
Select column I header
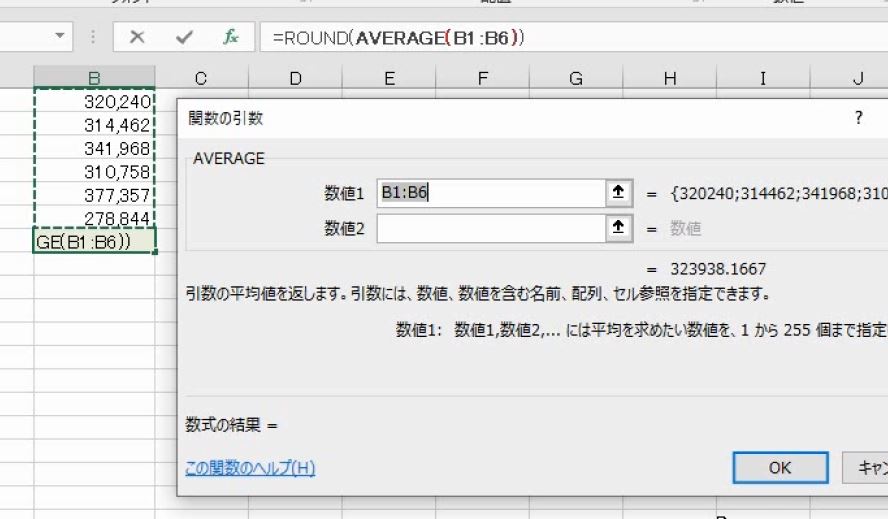point(763,78)
